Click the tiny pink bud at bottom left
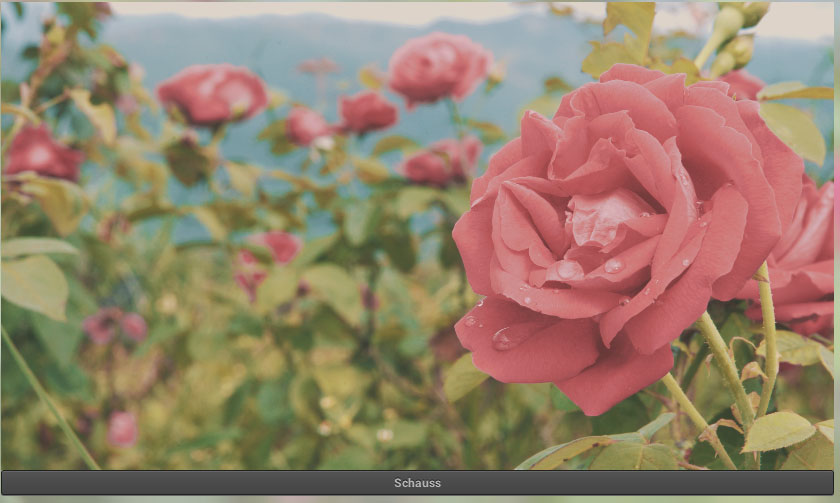The width and height of the screenshot is (840, 503). click(x=122, y=428)
